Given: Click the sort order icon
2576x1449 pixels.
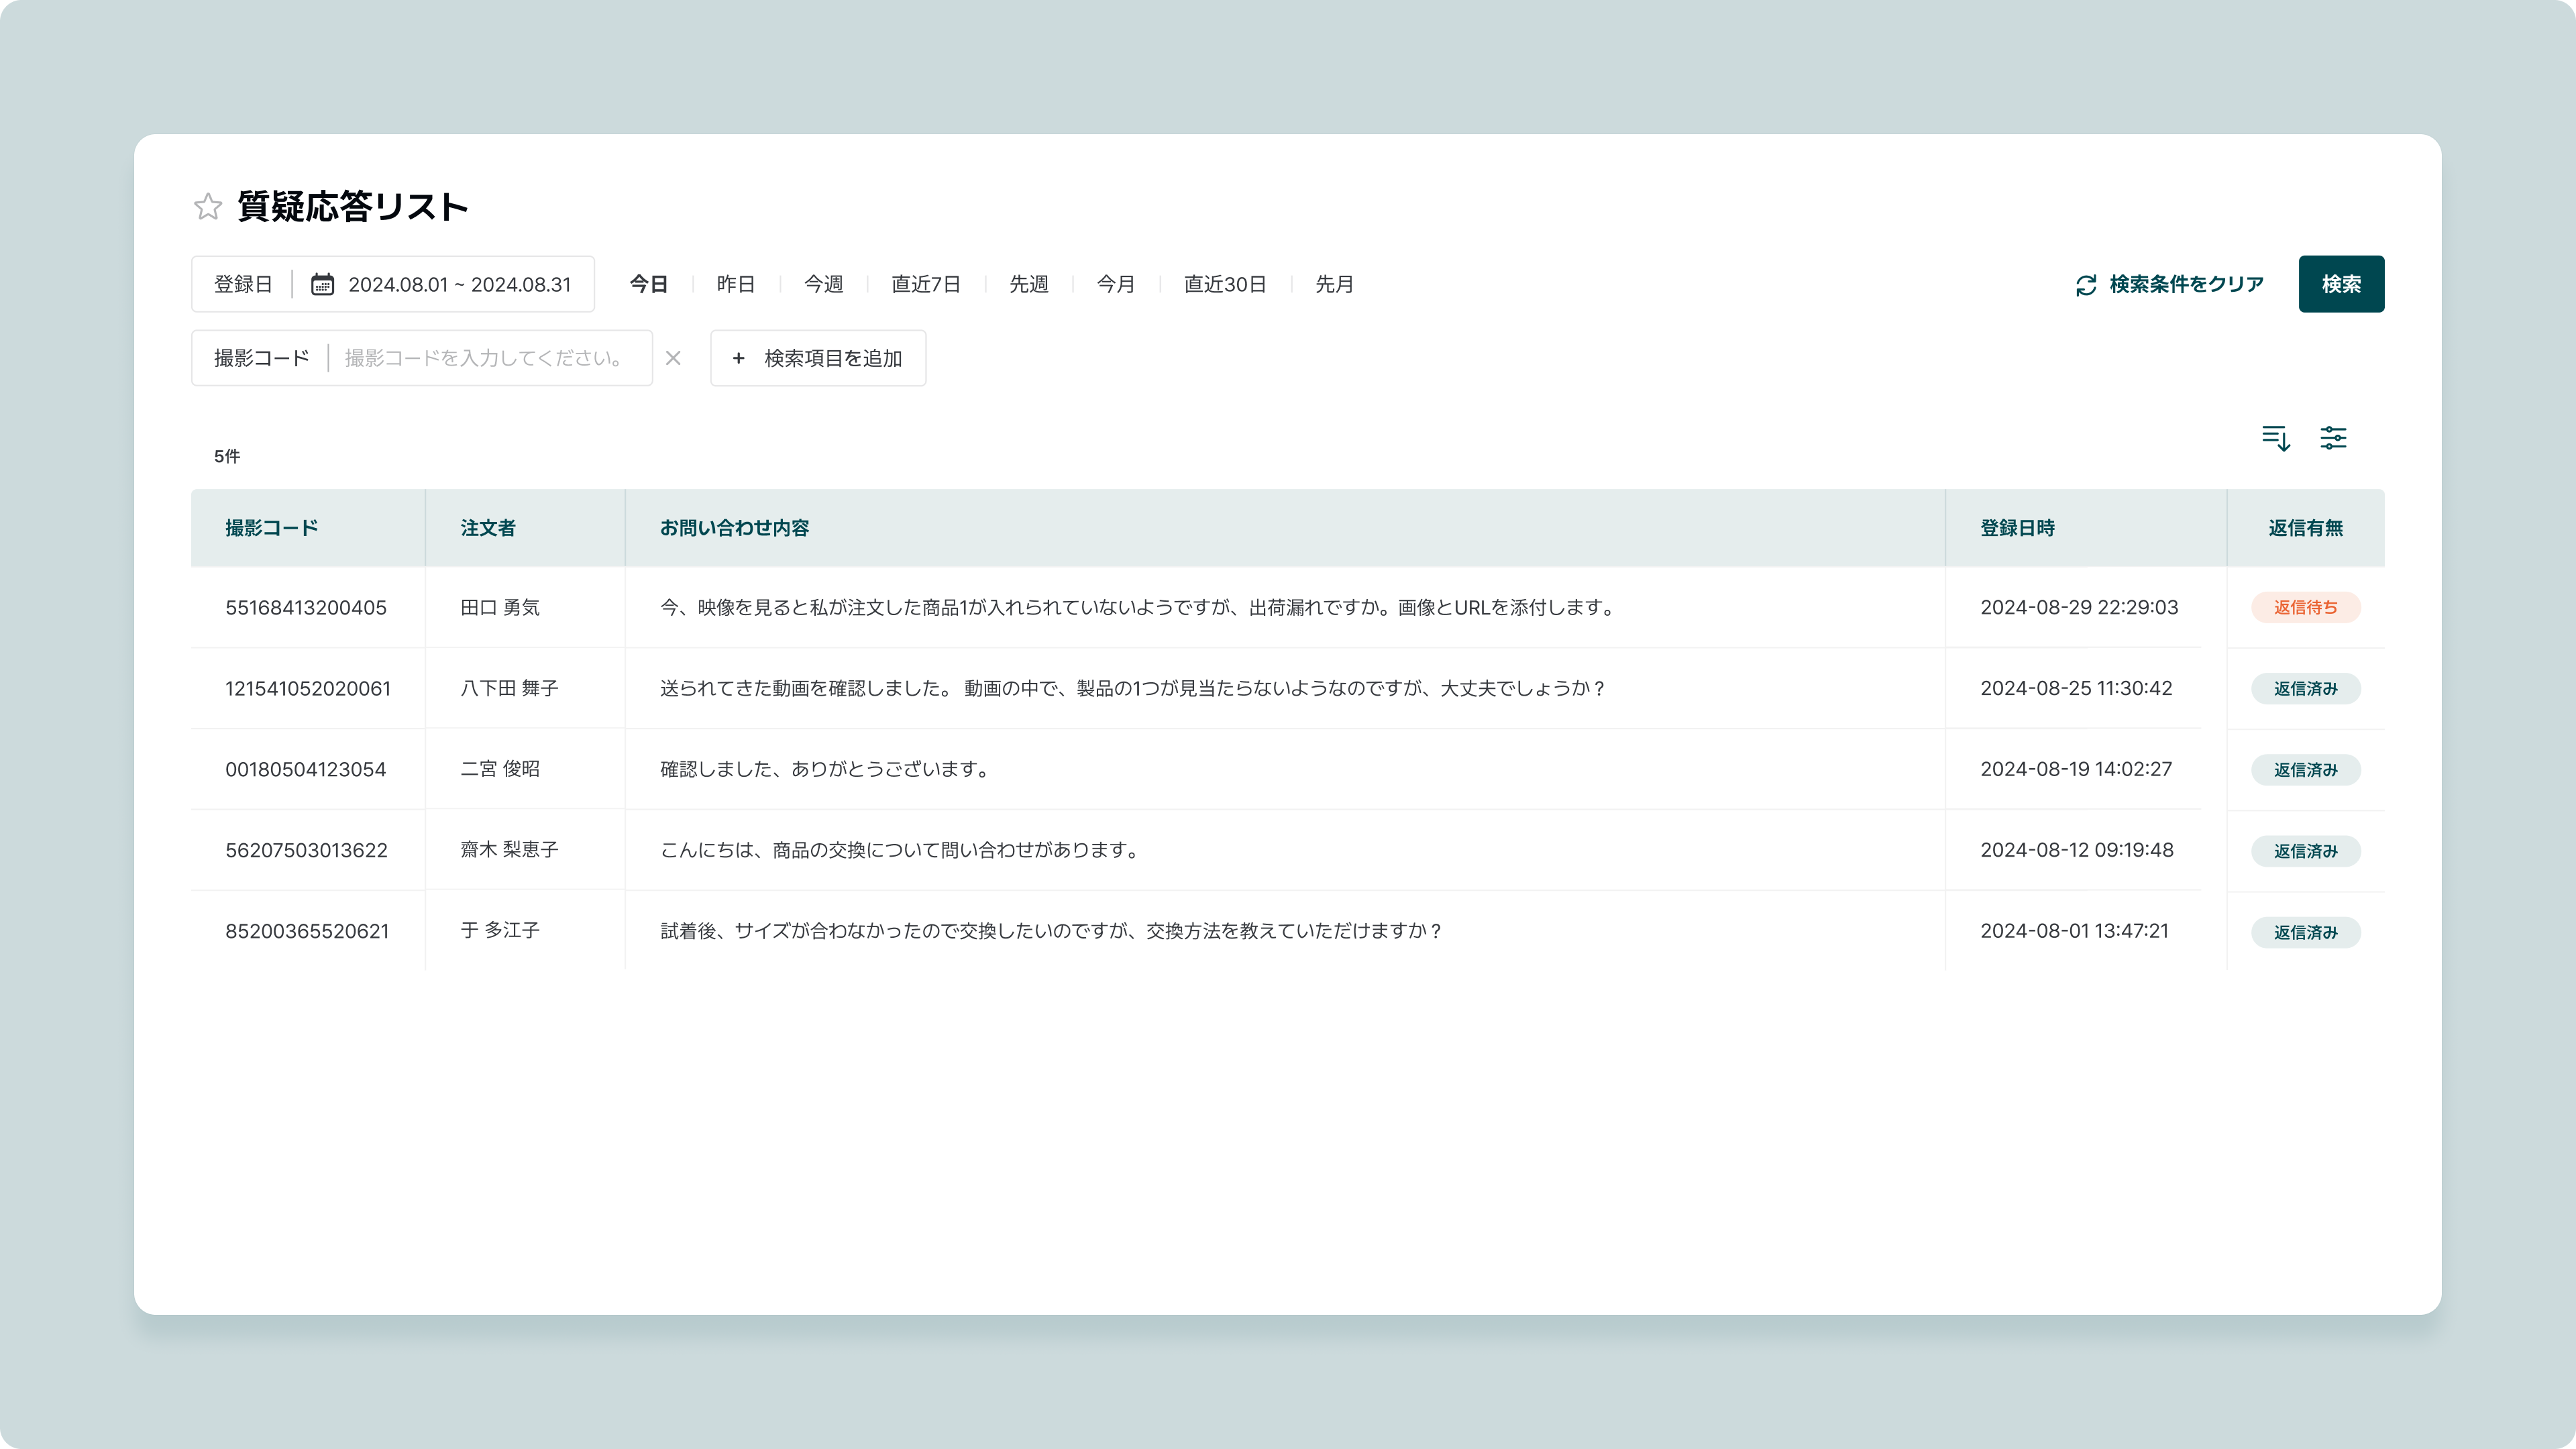Looking at the screenshot, I should [x=2275, y=438].
